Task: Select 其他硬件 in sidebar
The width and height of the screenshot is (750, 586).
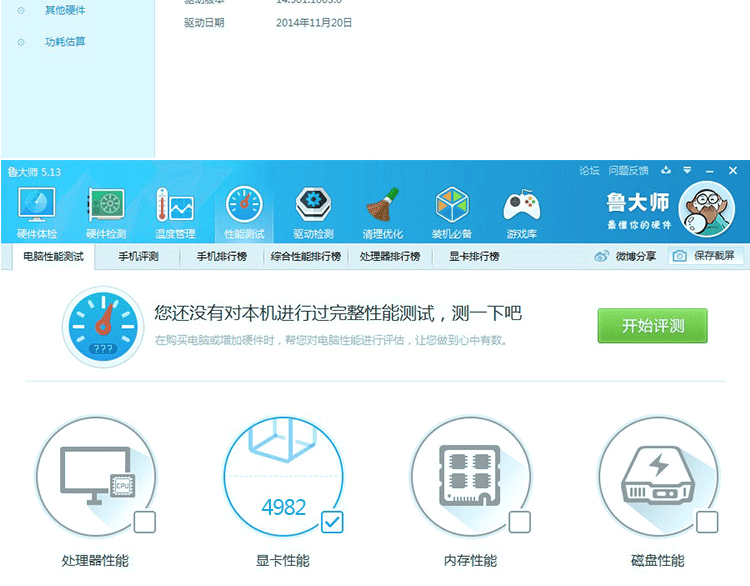Action: pyautogui.click(x=65, y=11)
